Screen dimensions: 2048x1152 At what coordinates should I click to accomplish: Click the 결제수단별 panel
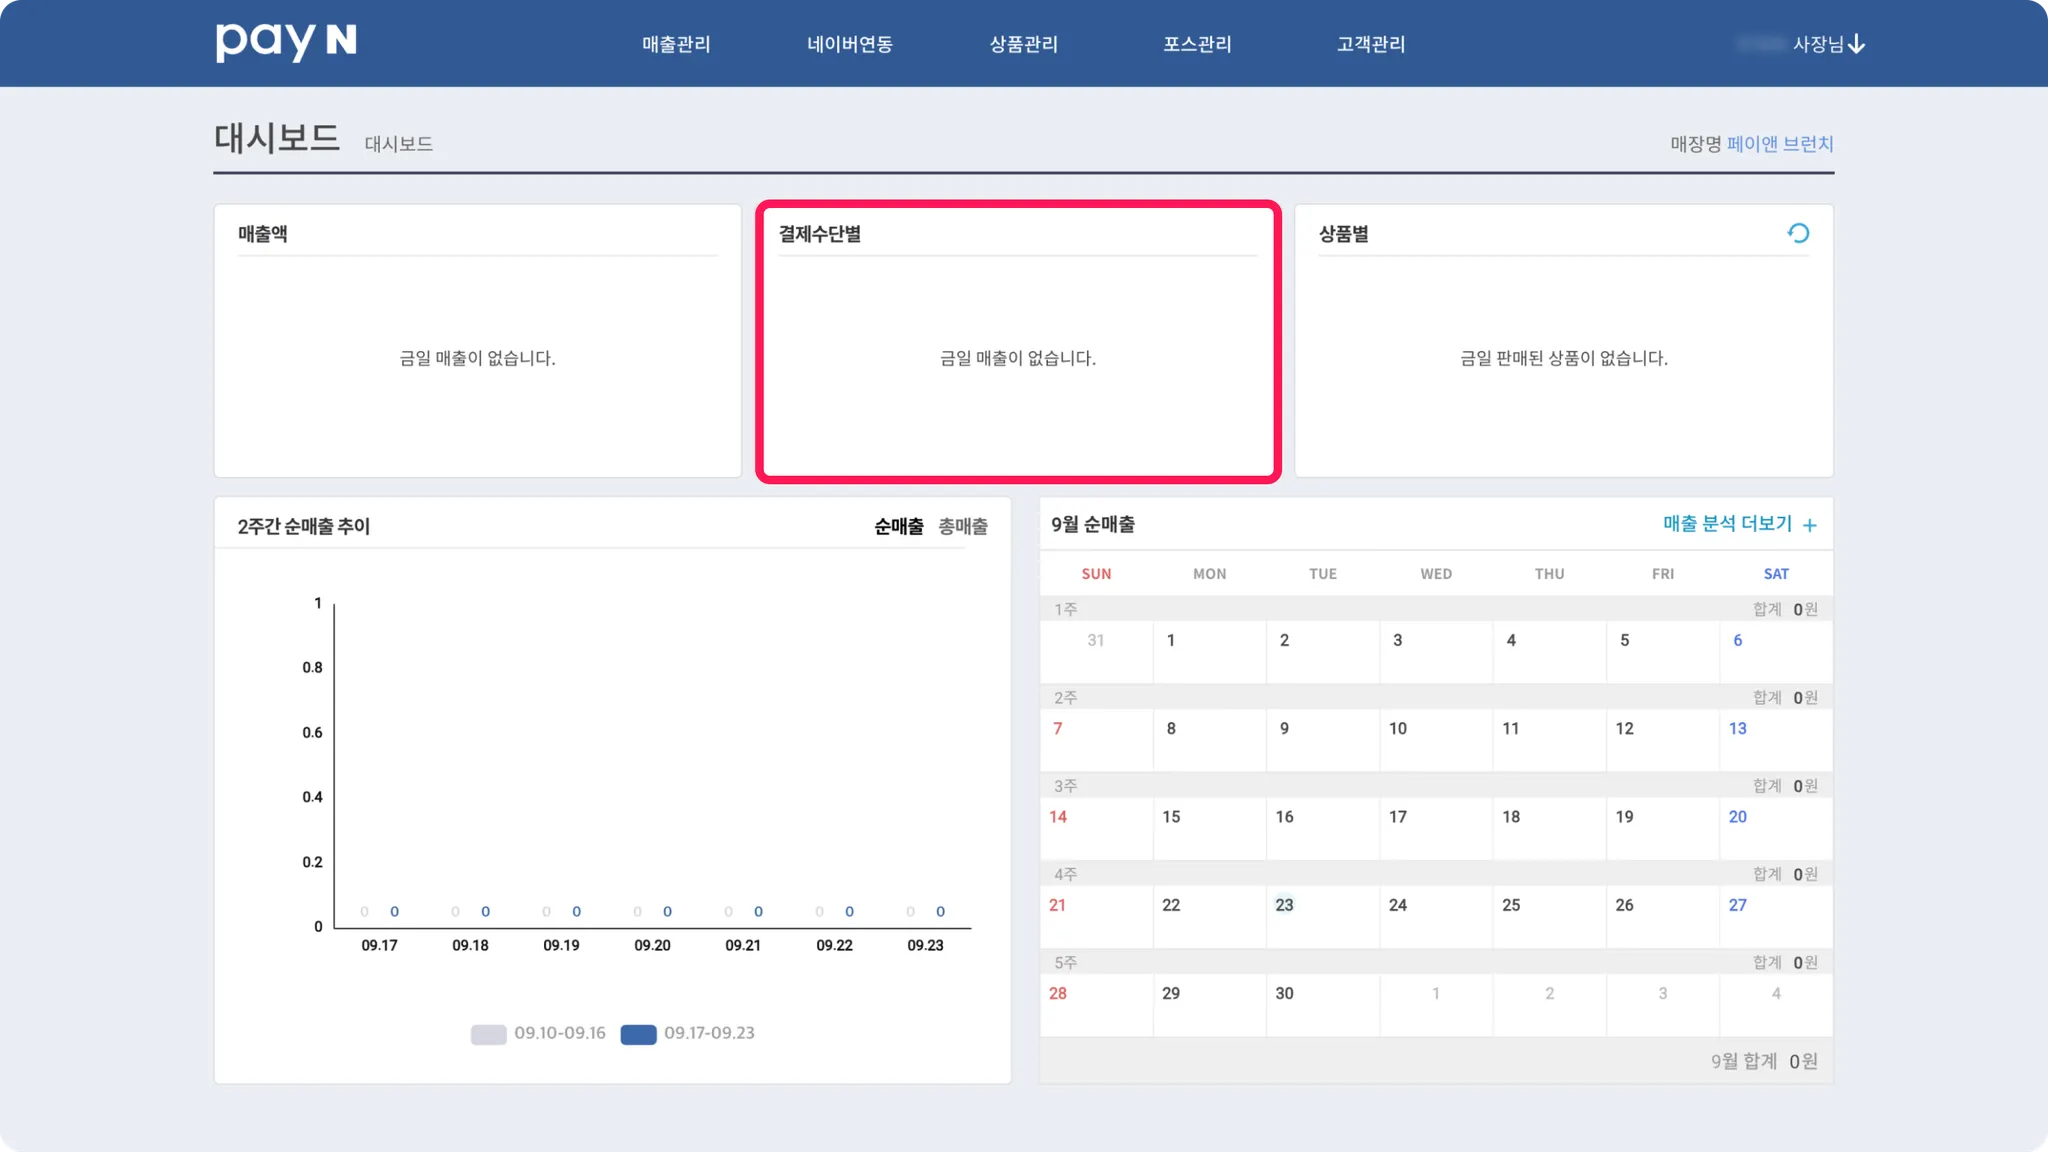click(1018, 342)
